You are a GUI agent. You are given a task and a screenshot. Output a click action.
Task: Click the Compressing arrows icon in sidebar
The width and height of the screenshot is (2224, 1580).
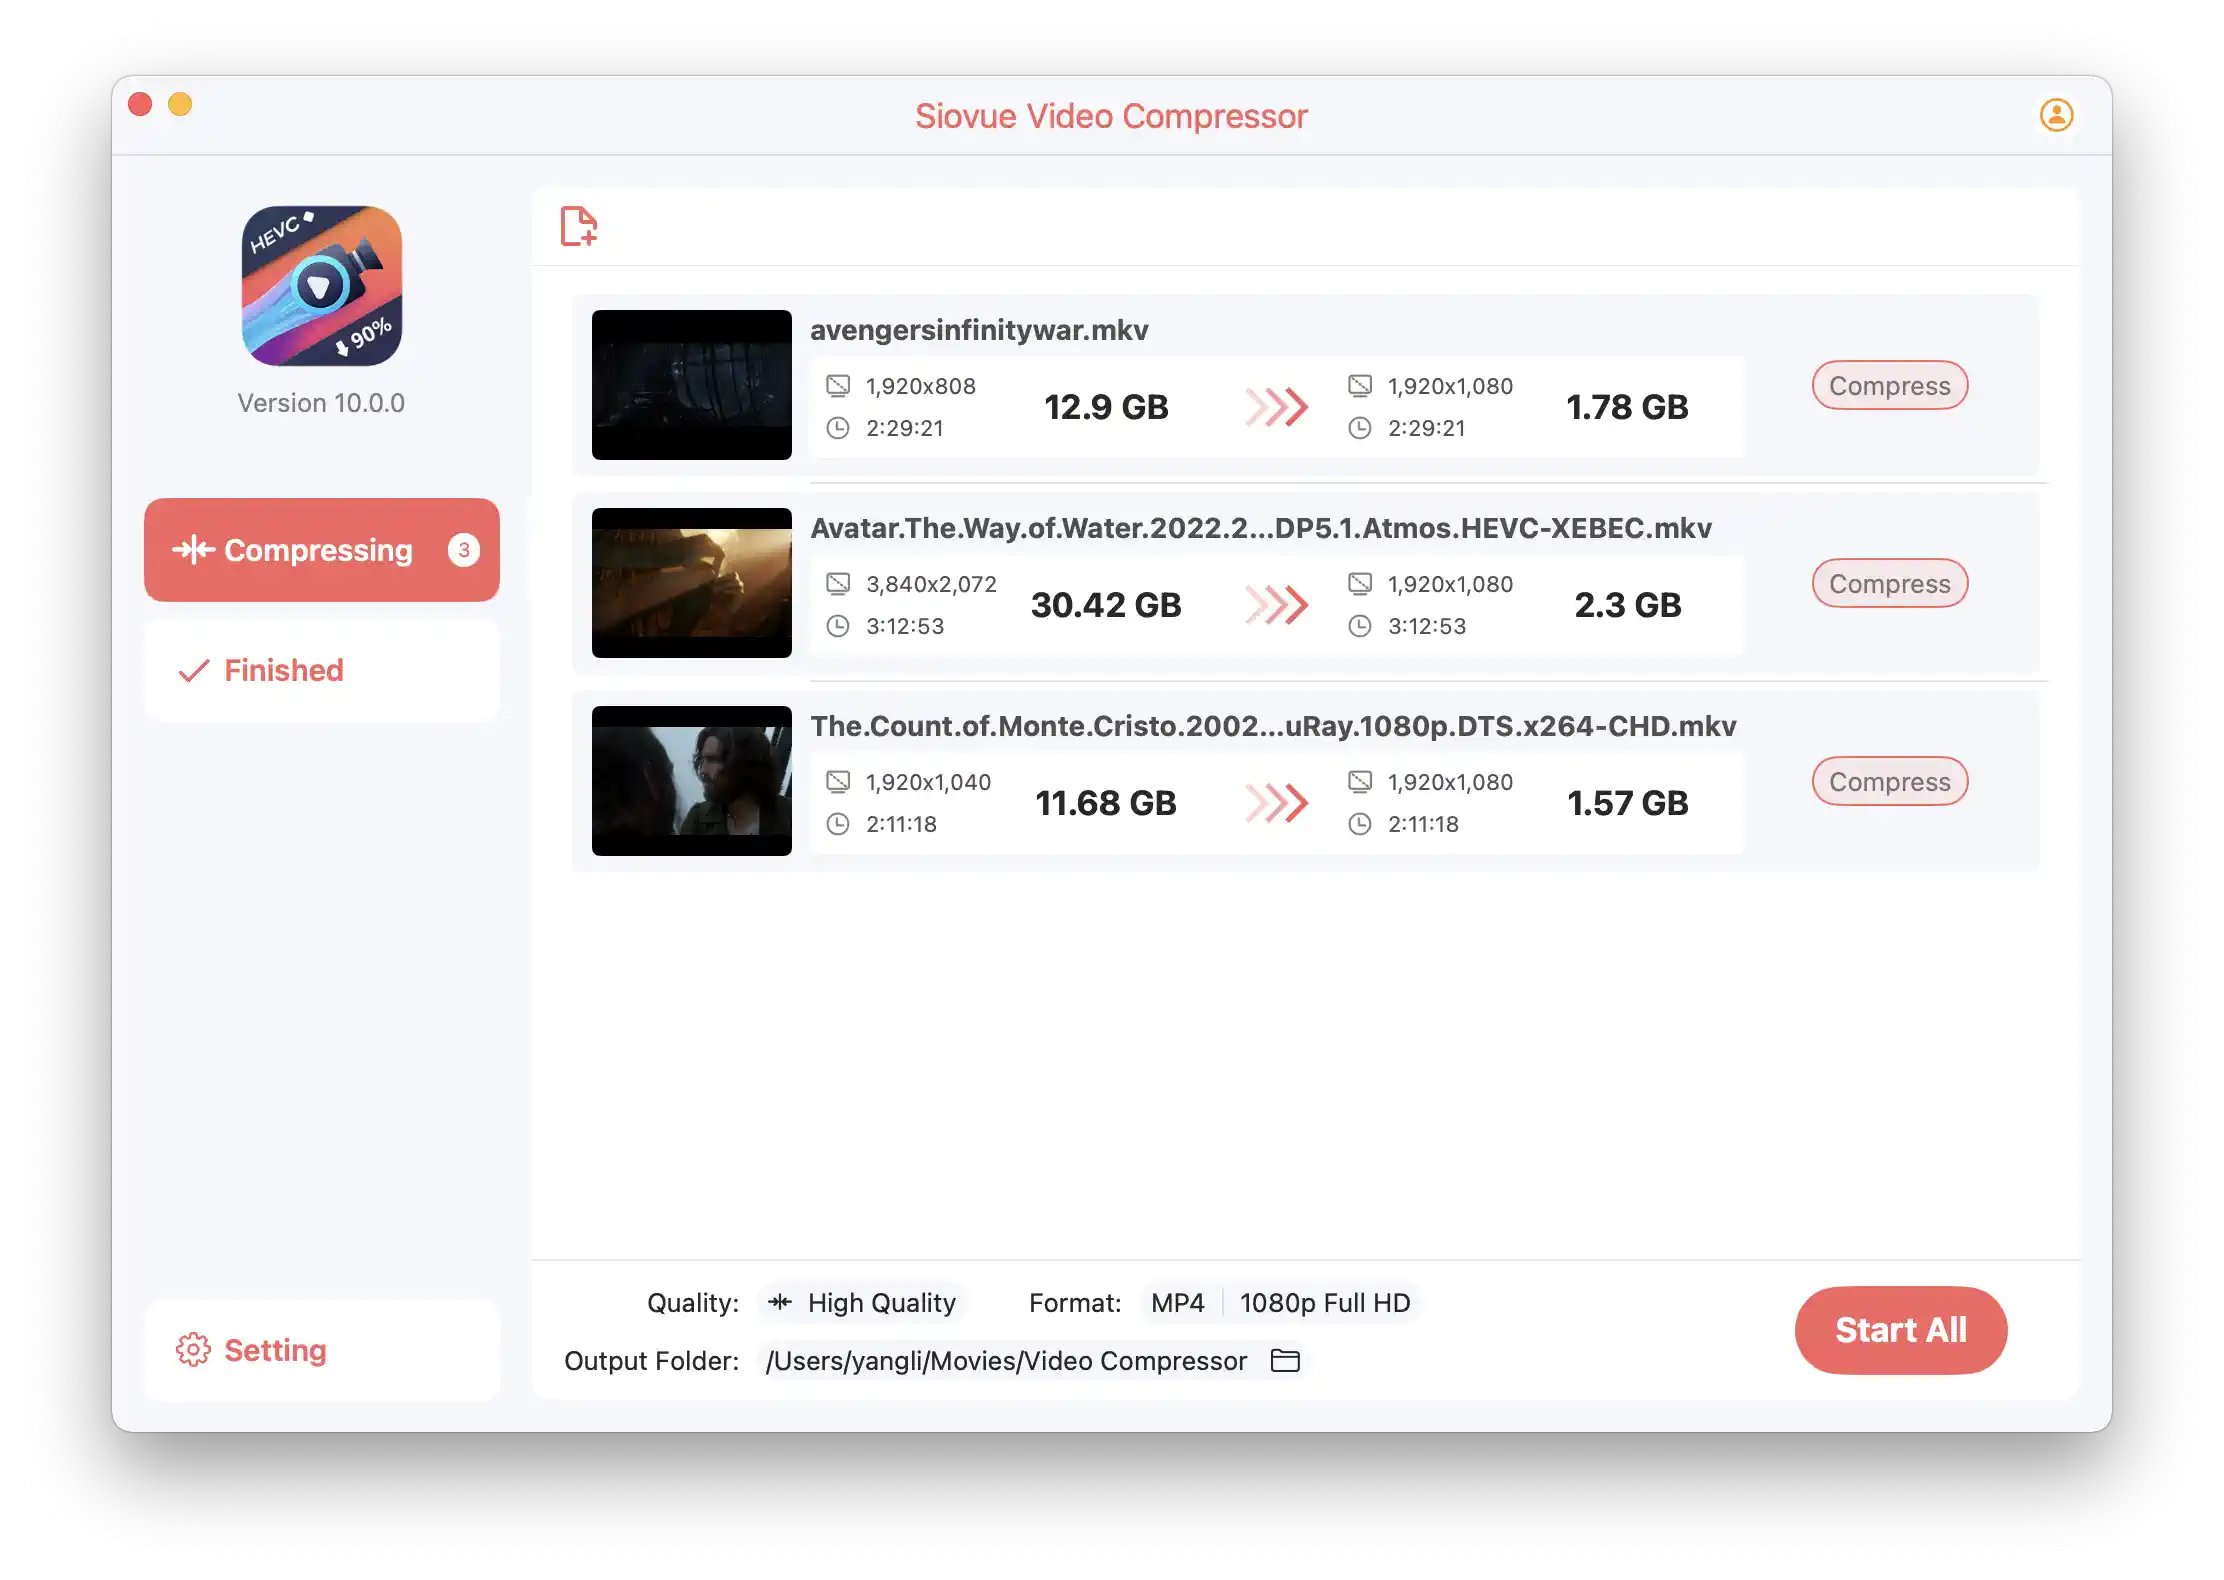coord(193,549)
